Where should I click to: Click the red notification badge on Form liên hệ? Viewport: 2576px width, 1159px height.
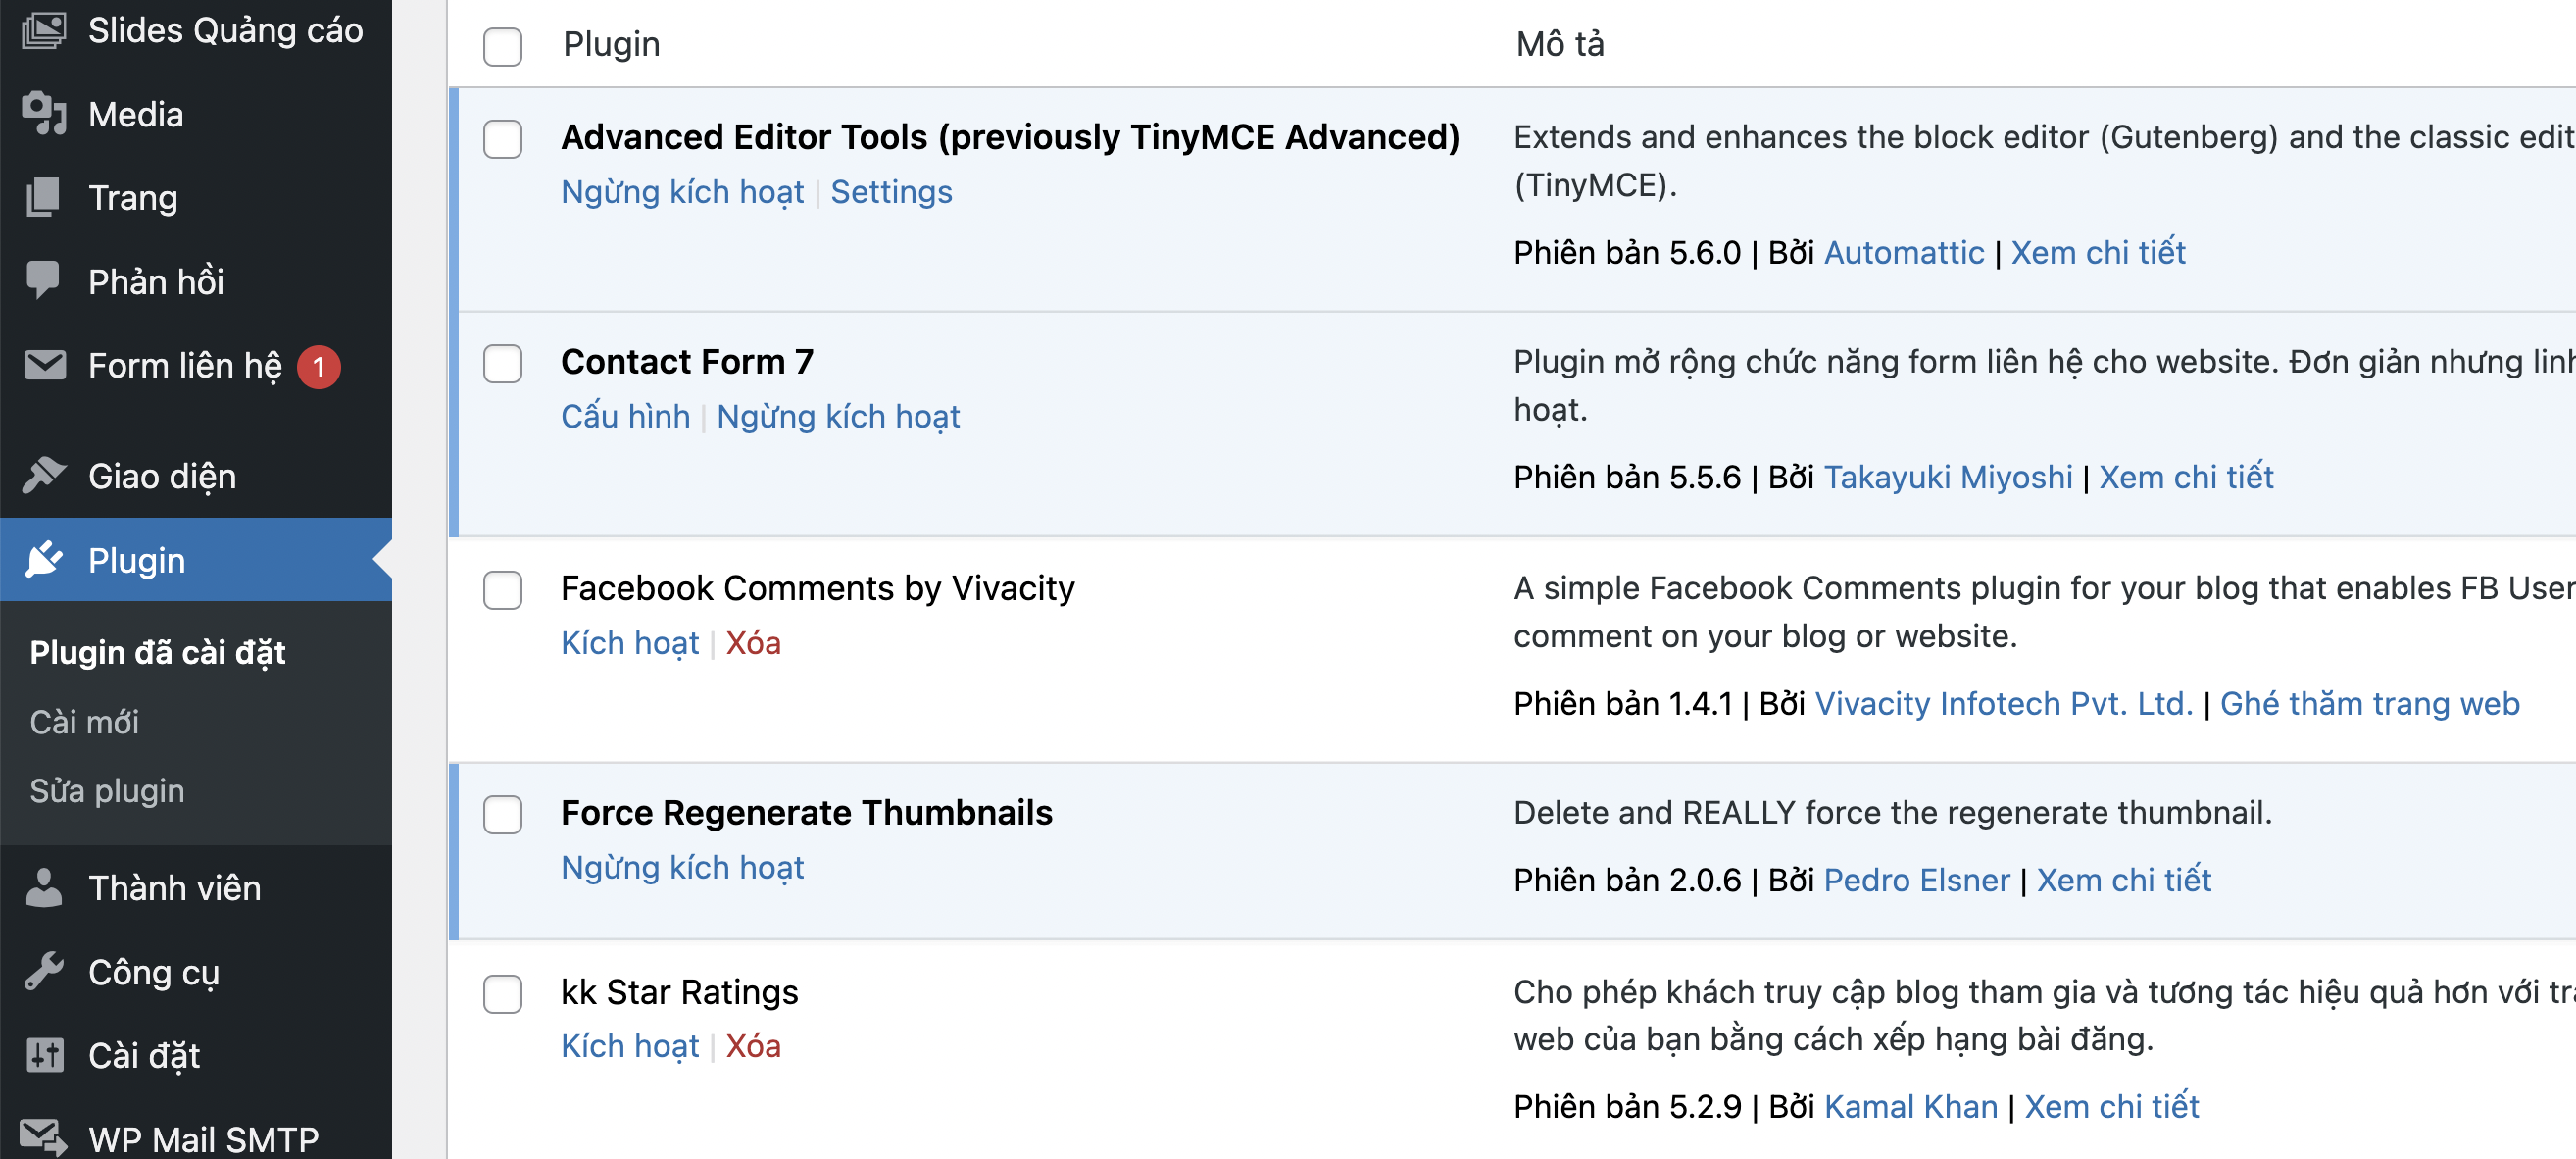(x=318, y=367)
